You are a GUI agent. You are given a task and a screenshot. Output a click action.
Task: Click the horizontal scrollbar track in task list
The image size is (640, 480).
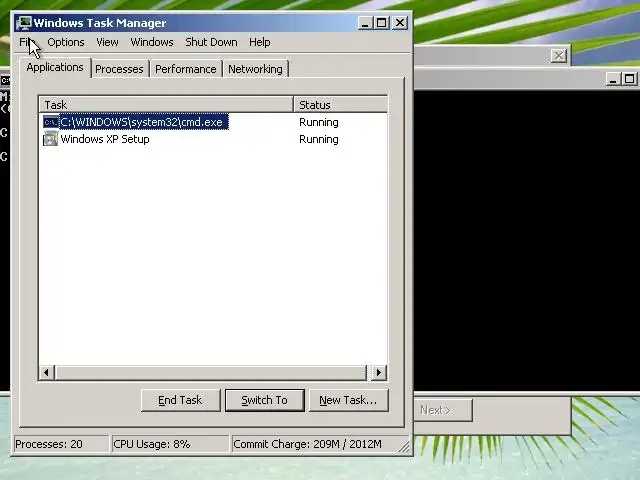coord(211,372)
